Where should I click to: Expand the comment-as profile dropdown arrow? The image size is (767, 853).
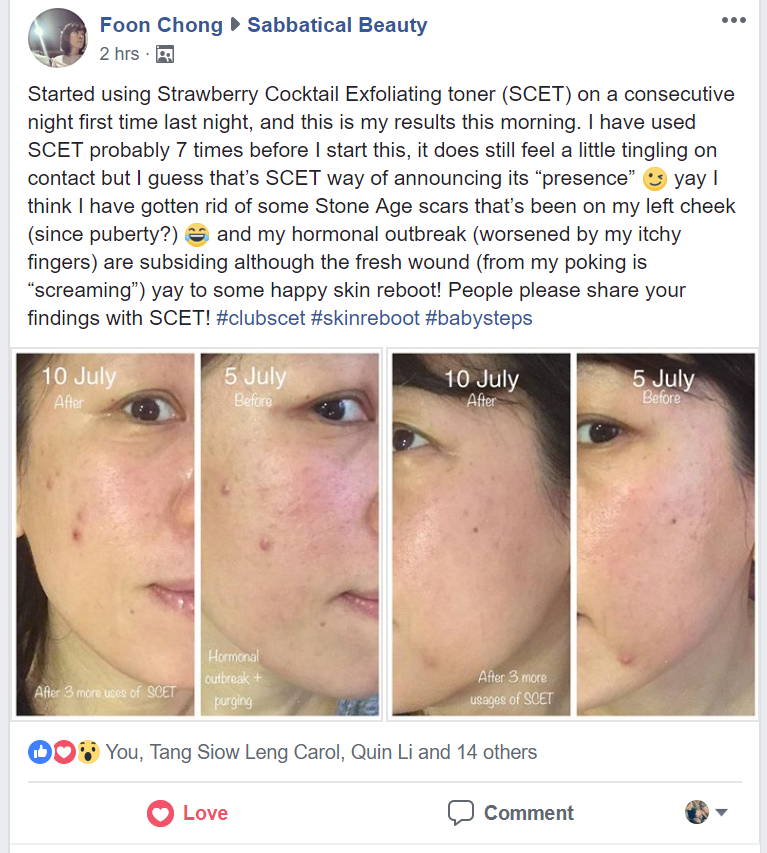click(x=721, y=812)
